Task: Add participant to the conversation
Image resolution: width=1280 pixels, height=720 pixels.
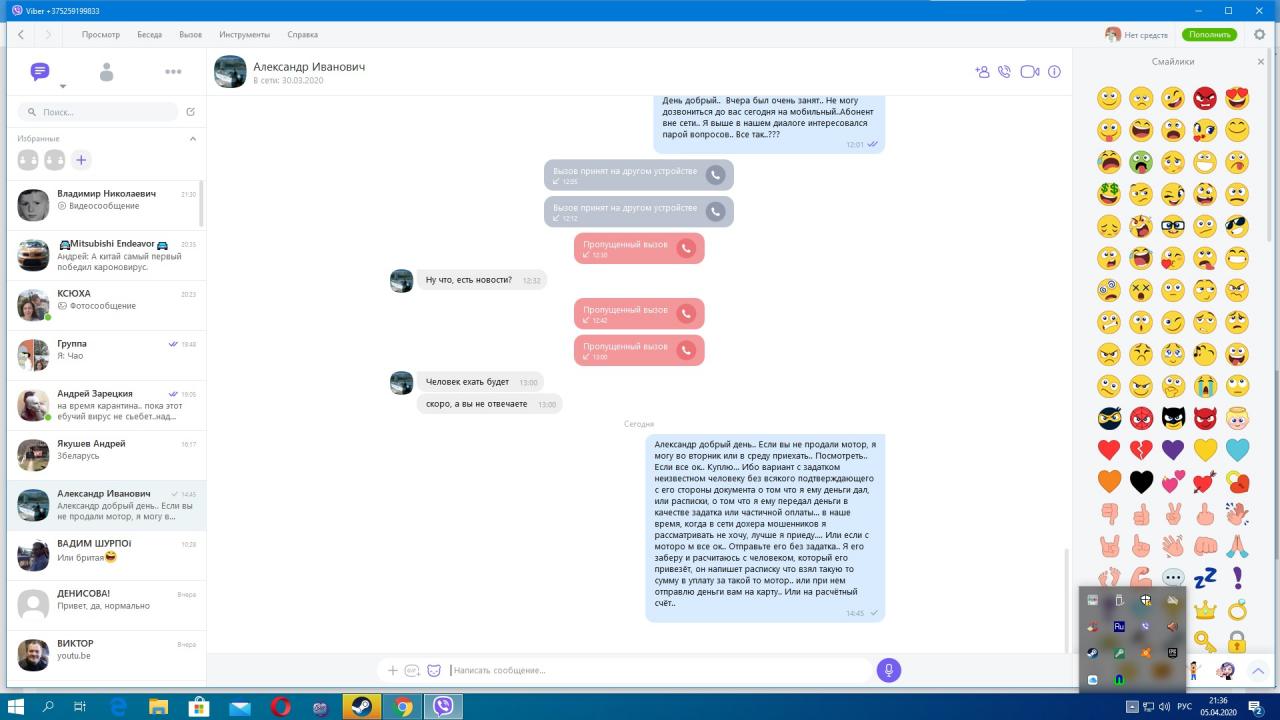Action: click(981, 72)
